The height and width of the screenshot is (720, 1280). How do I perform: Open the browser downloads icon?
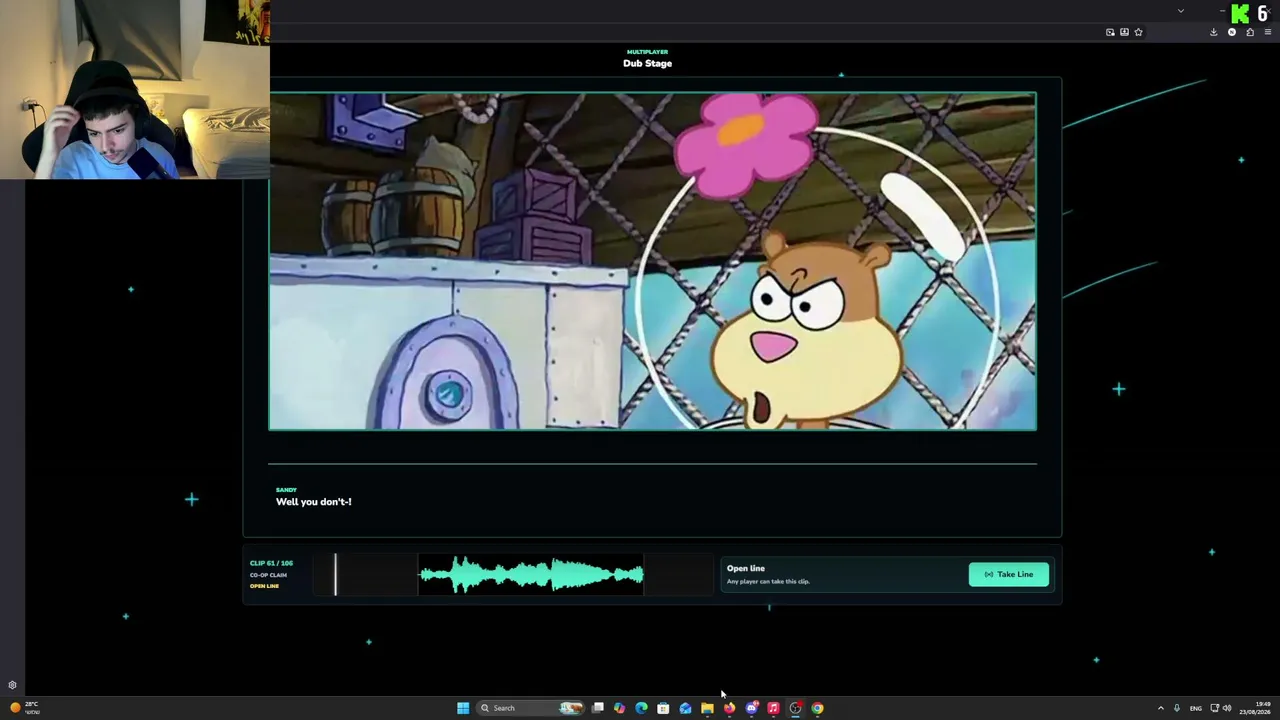pos(1214,32)
